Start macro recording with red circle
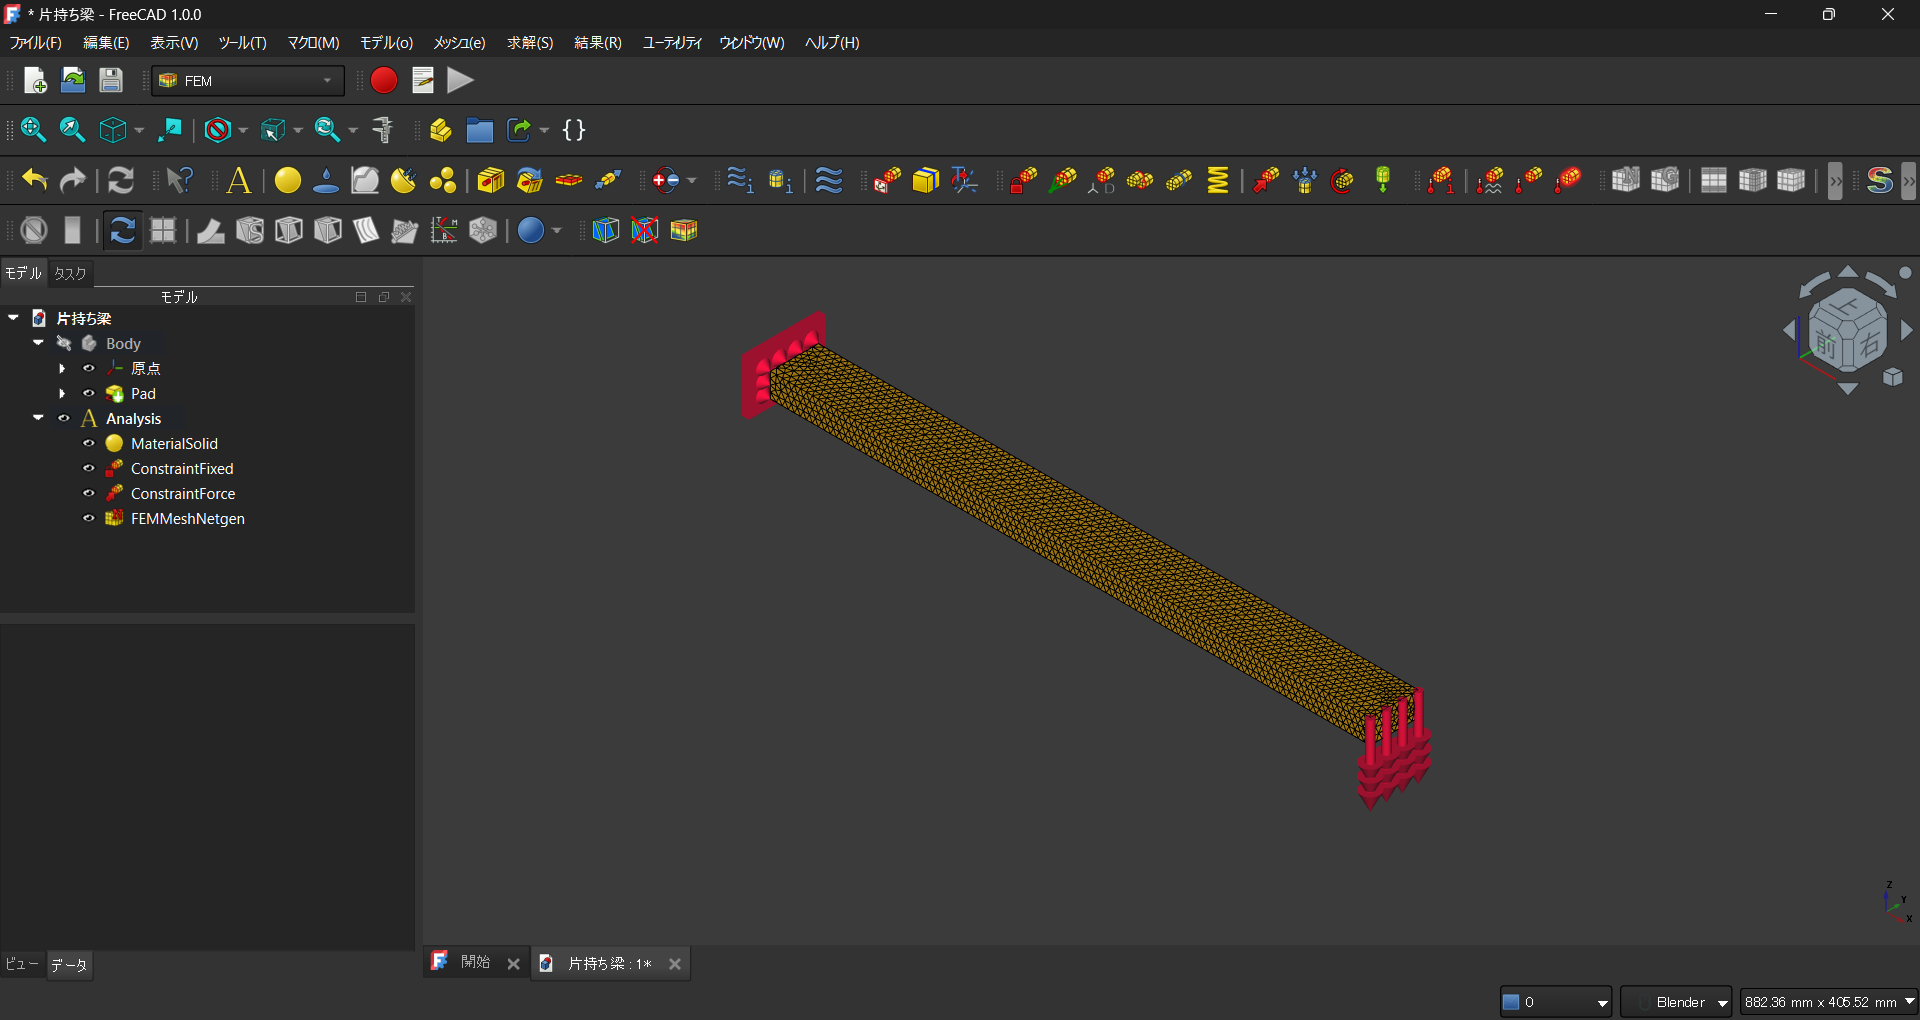 [x=384, y=81]
